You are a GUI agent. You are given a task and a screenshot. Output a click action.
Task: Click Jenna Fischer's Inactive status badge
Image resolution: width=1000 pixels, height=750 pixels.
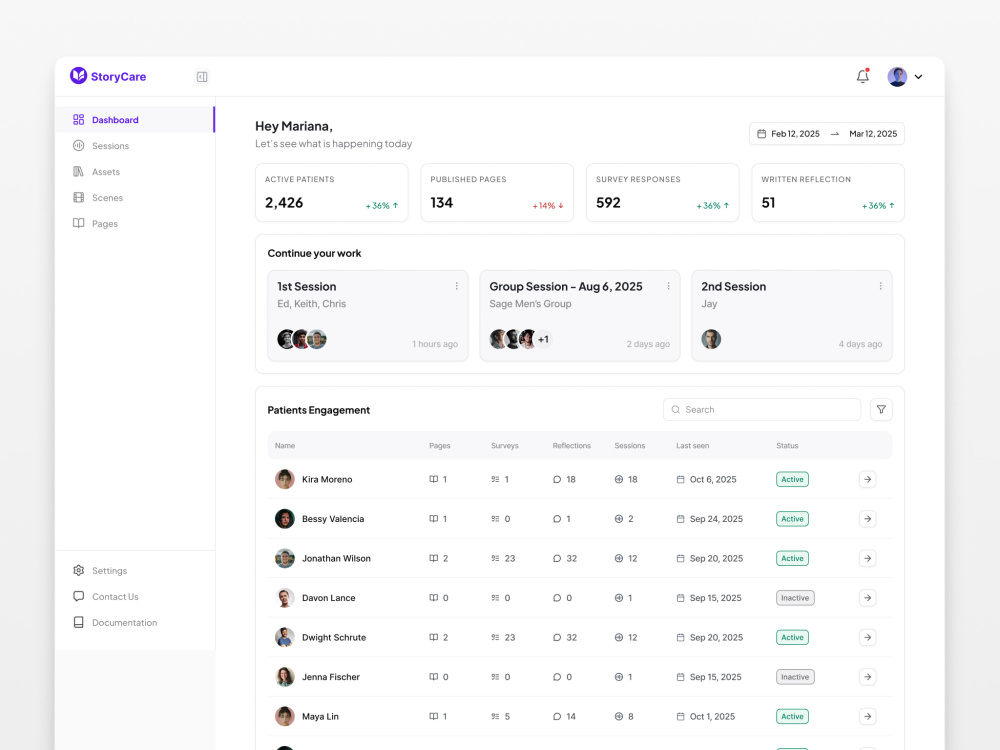(795, 677)
